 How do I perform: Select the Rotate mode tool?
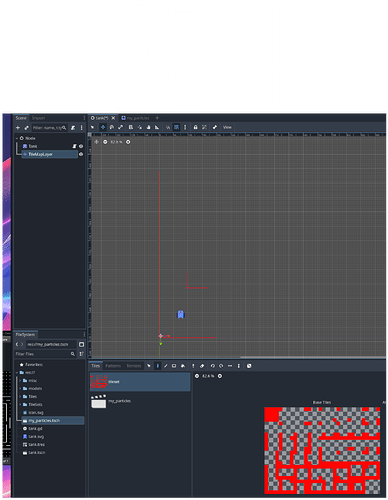pos(112,127)
